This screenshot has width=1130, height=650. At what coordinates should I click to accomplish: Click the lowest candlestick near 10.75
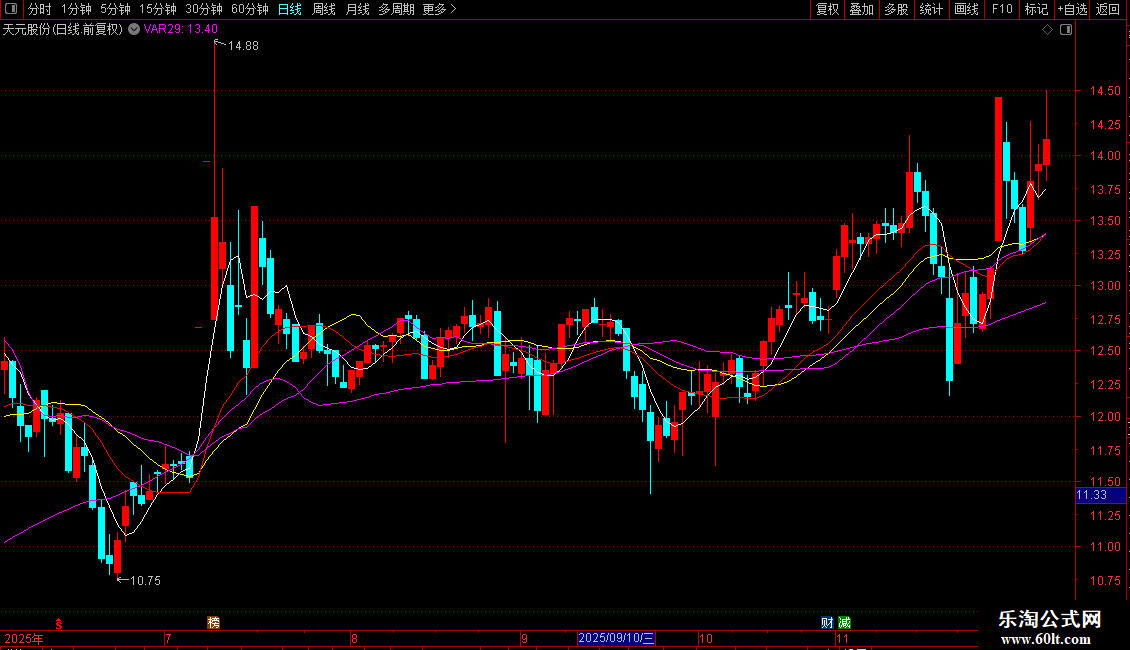pos(117,557)
